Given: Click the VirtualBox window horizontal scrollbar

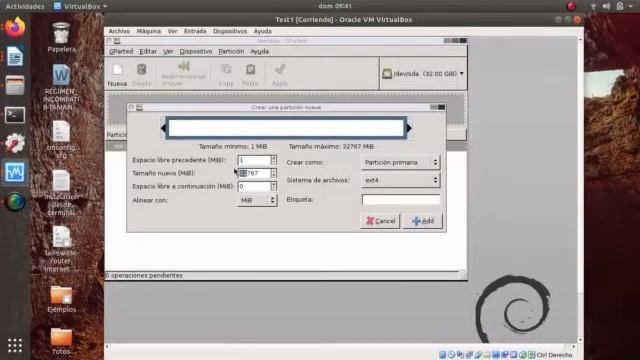Looking at the screenshot, I should 340,347.
